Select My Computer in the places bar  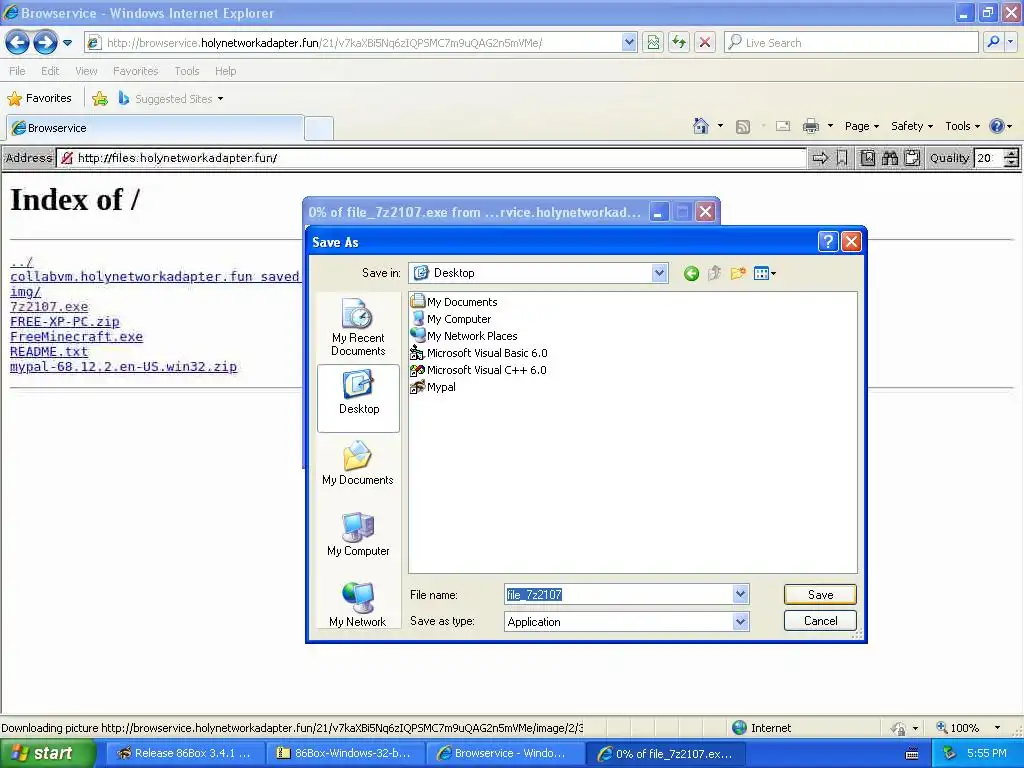[358, 534]
